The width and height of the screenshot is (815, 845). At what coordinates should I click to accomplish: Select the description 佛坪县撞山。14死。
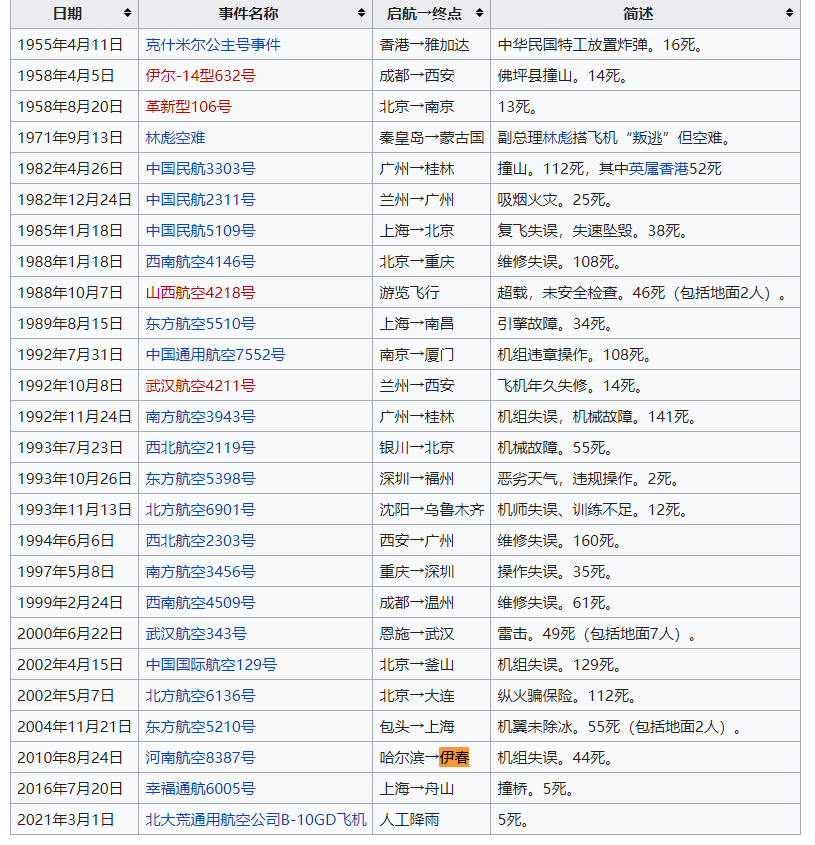click(645, 75)
